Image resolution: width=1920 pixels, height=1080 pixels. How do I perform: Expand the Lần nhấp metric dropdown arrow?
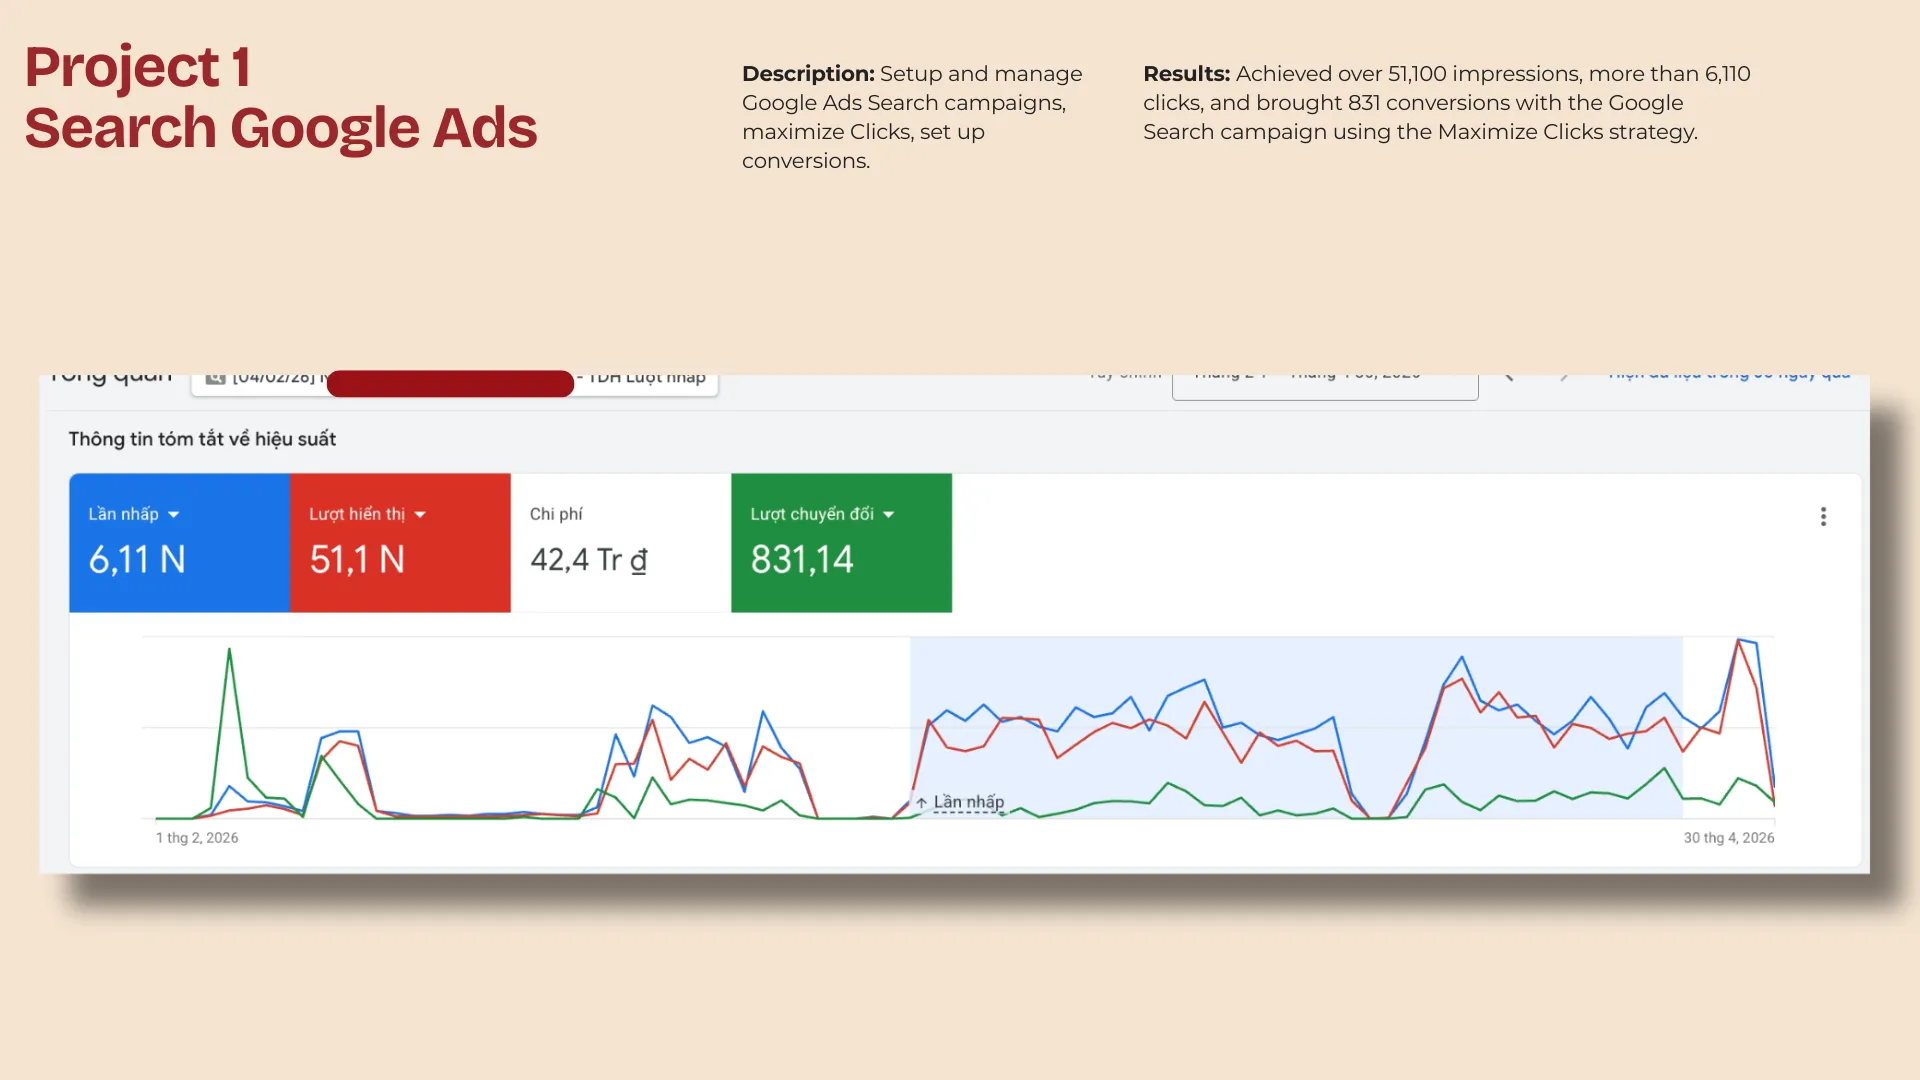pyautogui.click(x=174, y=515)
